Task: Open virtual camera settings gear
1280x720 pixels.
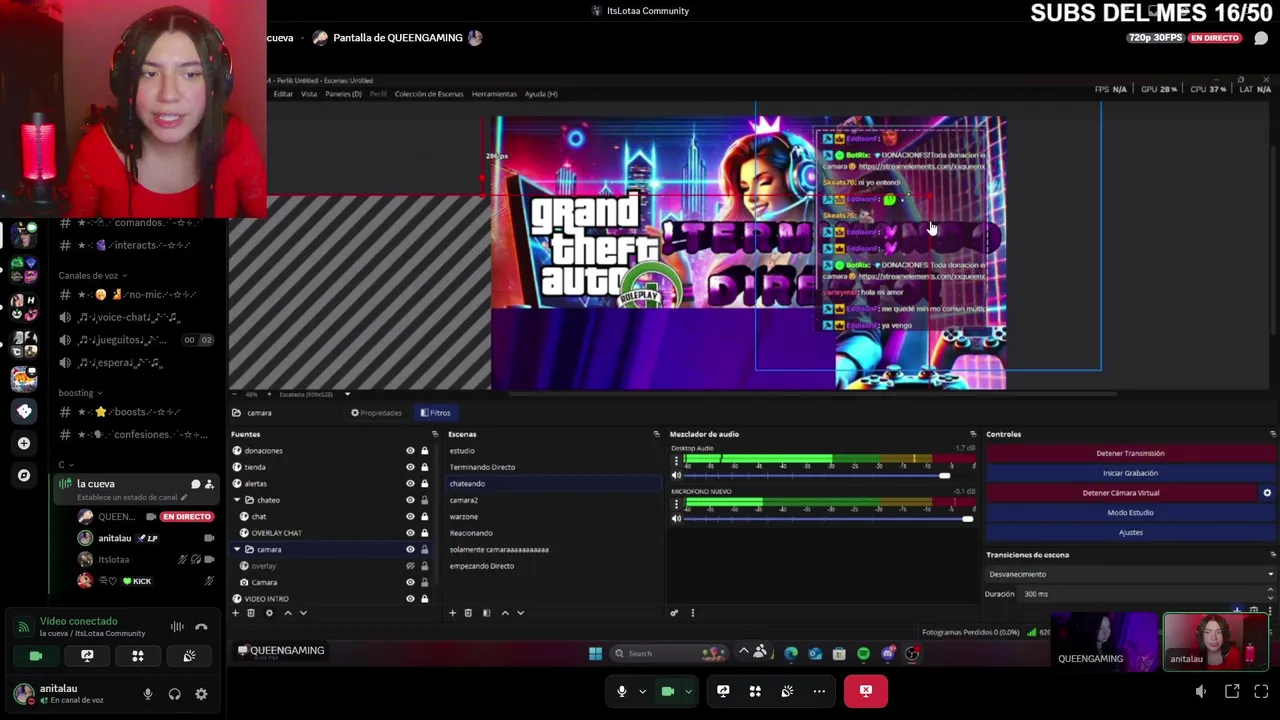Action: (1267, 493)
